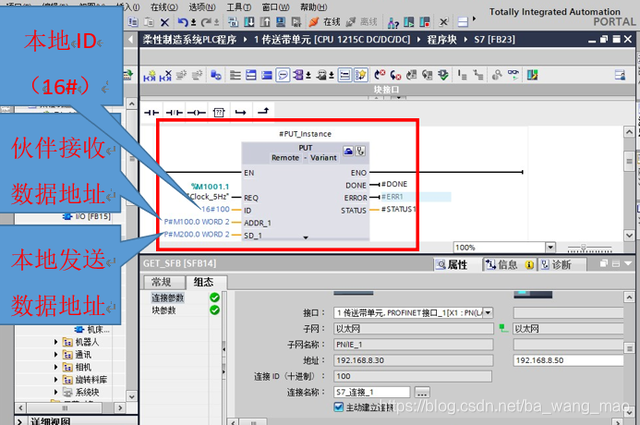Screen dimensions: 640x425
Task: Expand the 通讯 folder
Action: coord(56,355)
